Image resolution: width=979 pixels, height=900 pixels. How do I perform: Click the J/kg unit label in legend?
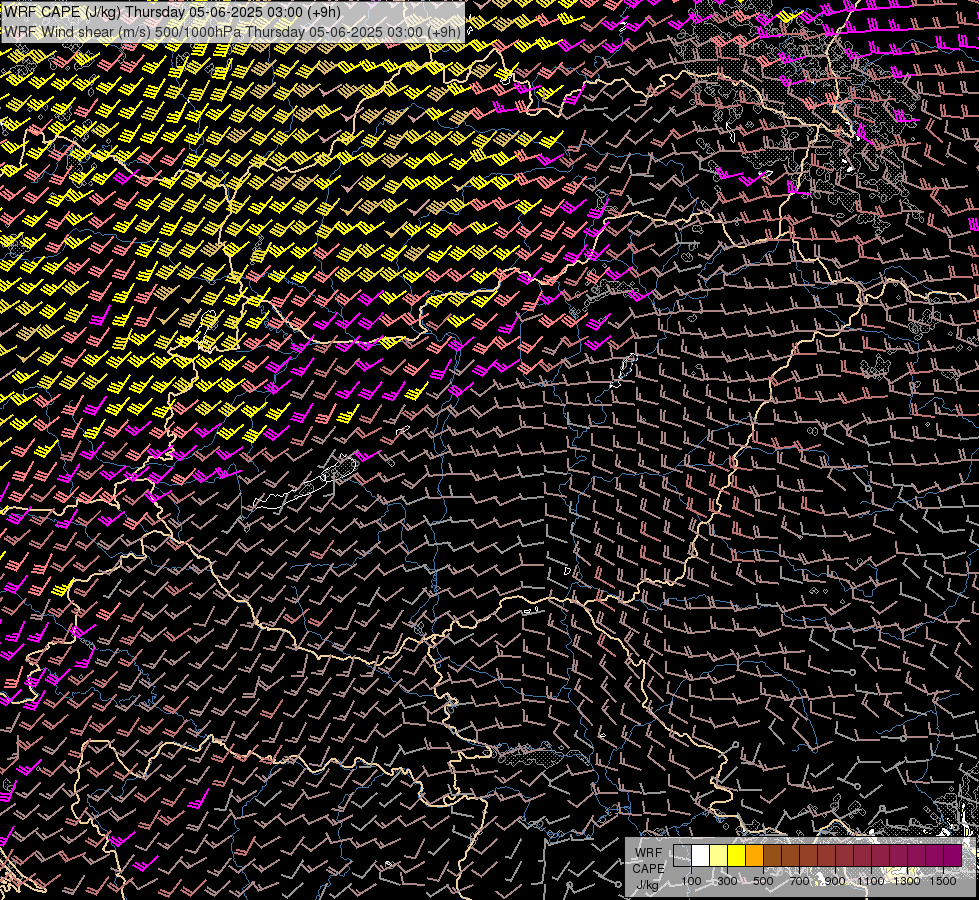tap(647, 885)
